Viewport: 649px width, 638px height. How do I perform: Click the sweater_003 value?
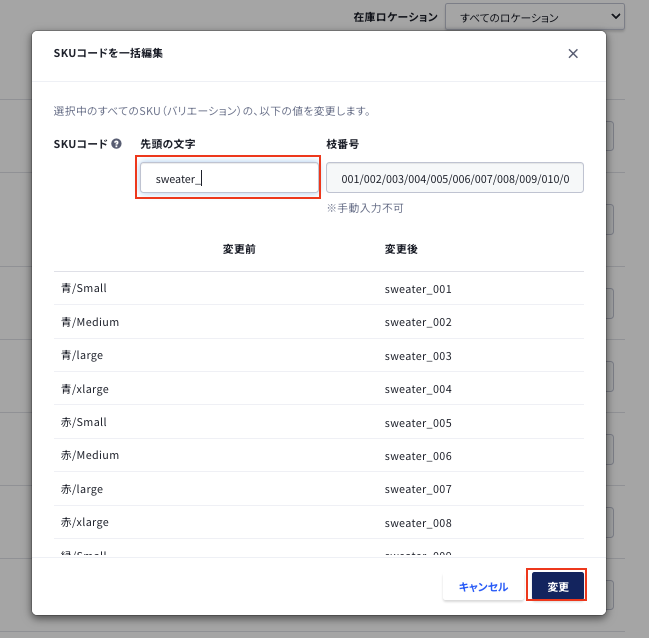tap(418, 356)
